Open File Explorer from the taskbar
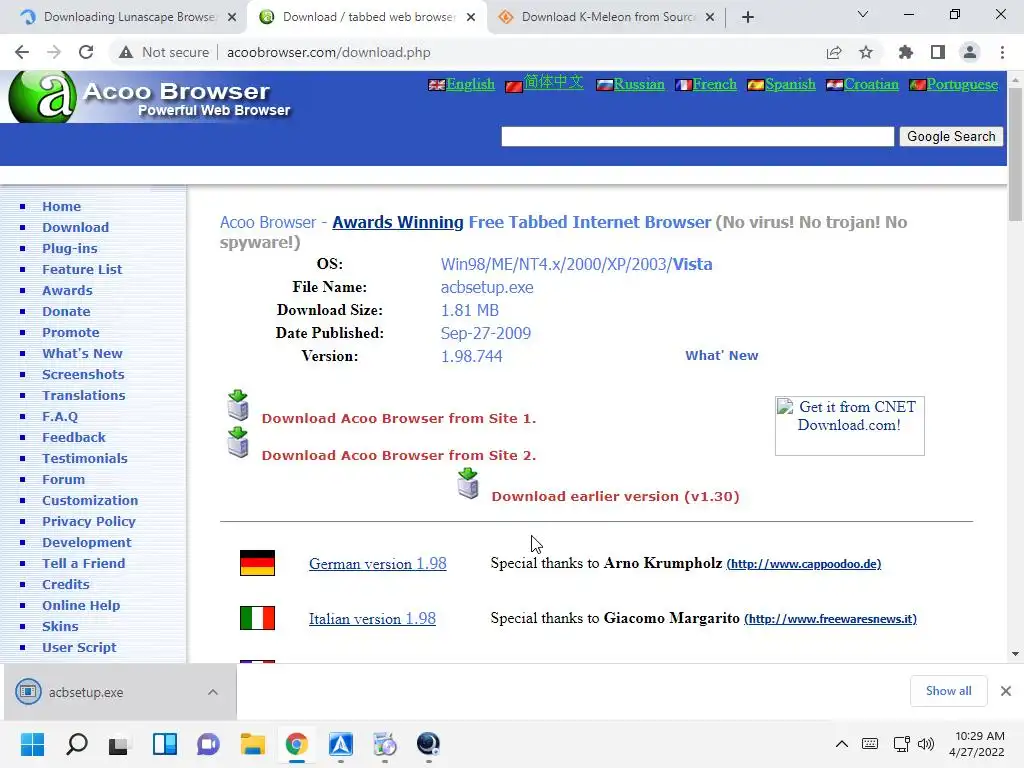 point(253,744)
